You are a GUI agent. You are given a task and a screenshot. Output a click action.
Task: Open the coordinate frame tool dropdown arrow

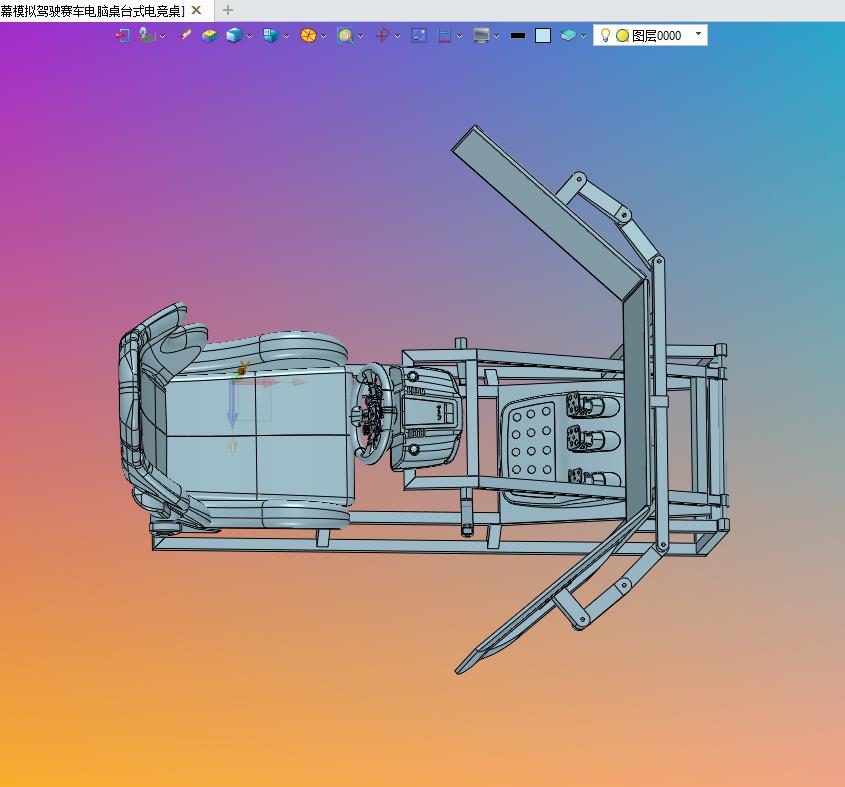(162, 36)
